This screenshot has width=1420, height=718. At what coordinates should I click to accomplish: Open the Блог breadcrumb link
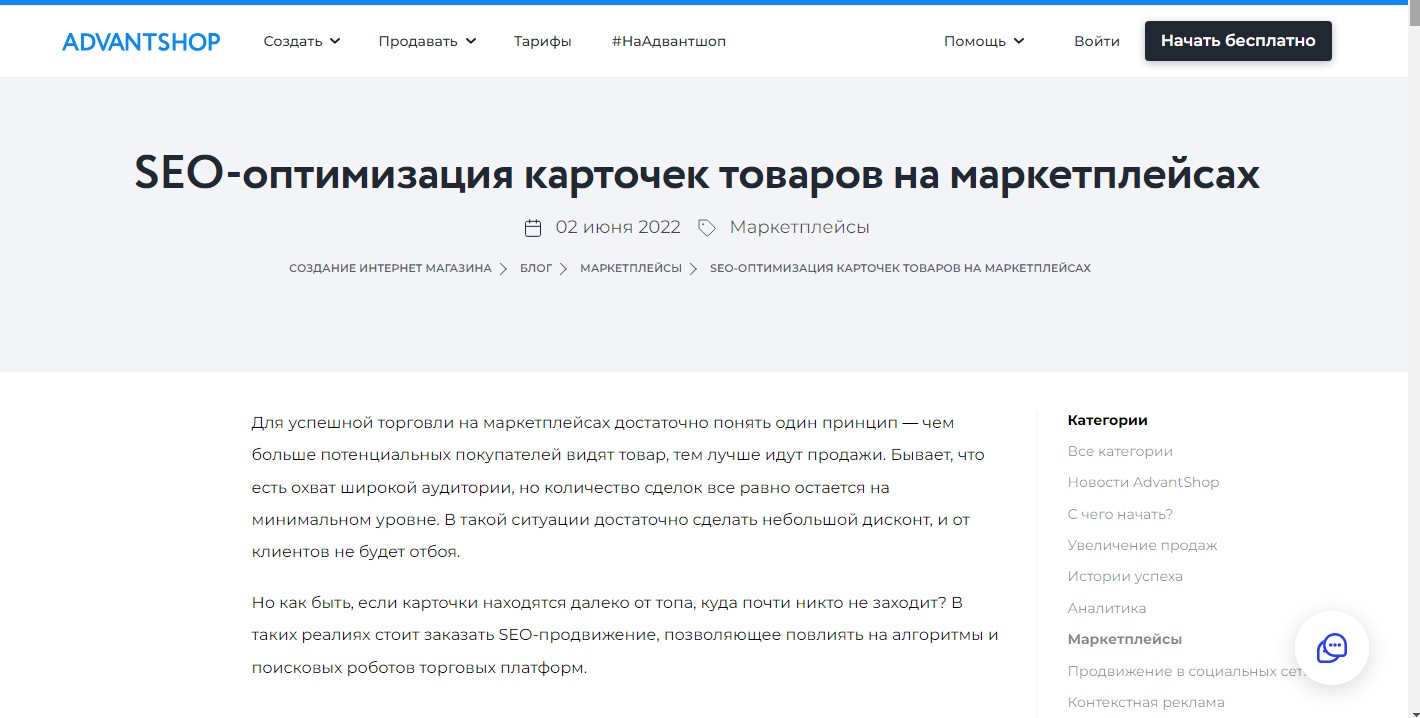(x=536, y=268)
